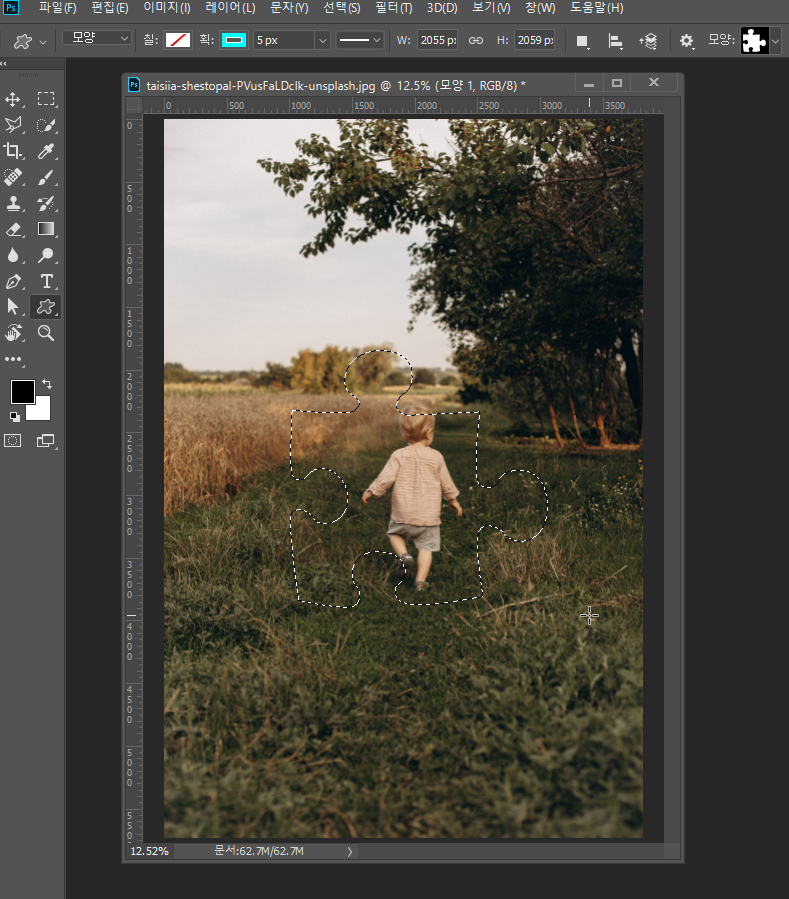Screen dimensions: 789x899
Task: Open shape settings gear menu
Action: click(x=686, y=41)
